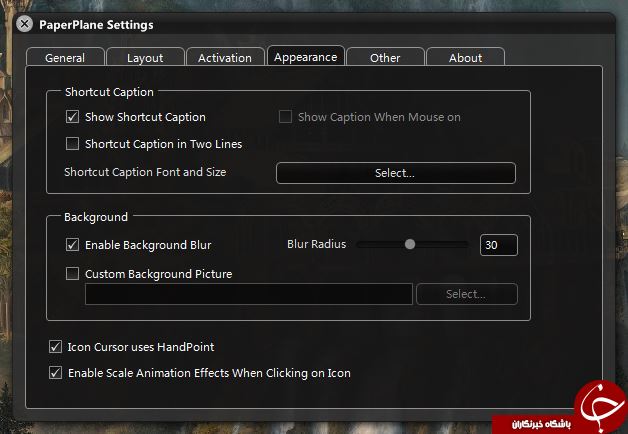Toggle Enable Scale Animation Effects checkbox
This screenshot has width=628, height=434.
click(55, 373)
